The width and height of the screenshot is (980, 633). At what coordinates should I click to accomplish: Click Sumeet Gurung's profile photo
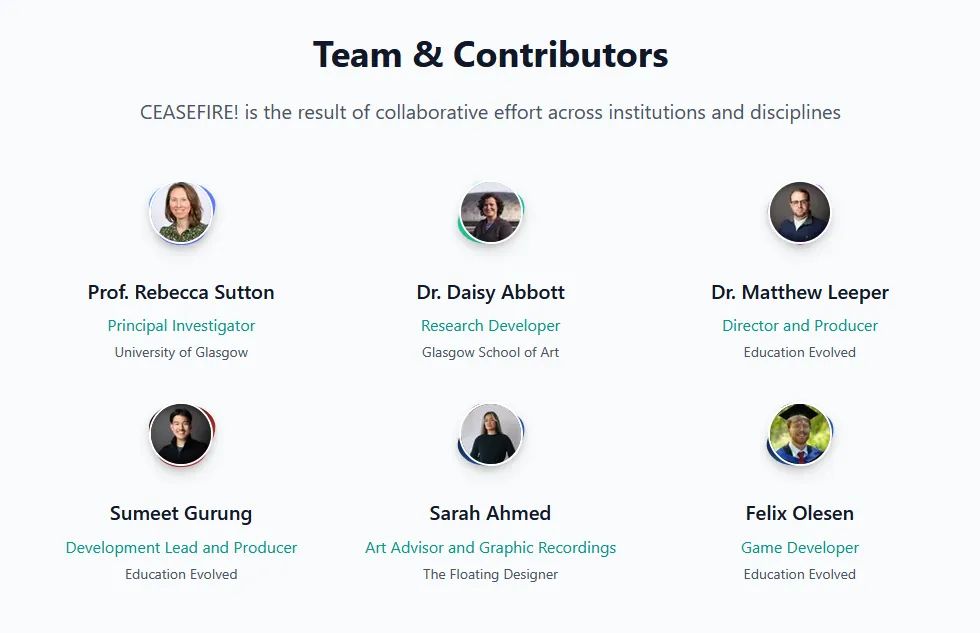coord(181,434)
